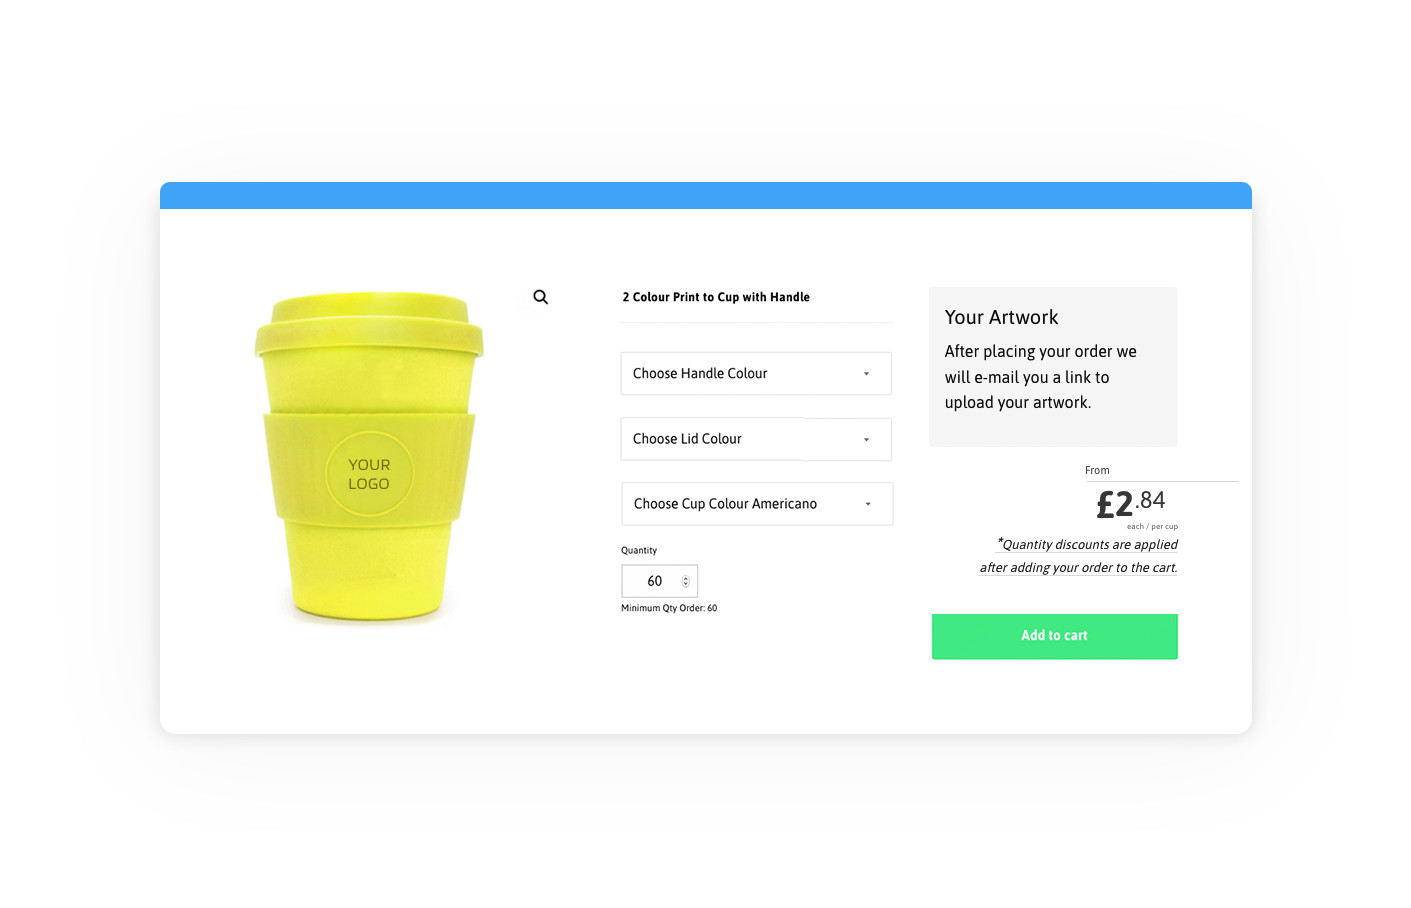Click the yellow cup product image
Screen dimensions: 1411x908
pos(369,458)
